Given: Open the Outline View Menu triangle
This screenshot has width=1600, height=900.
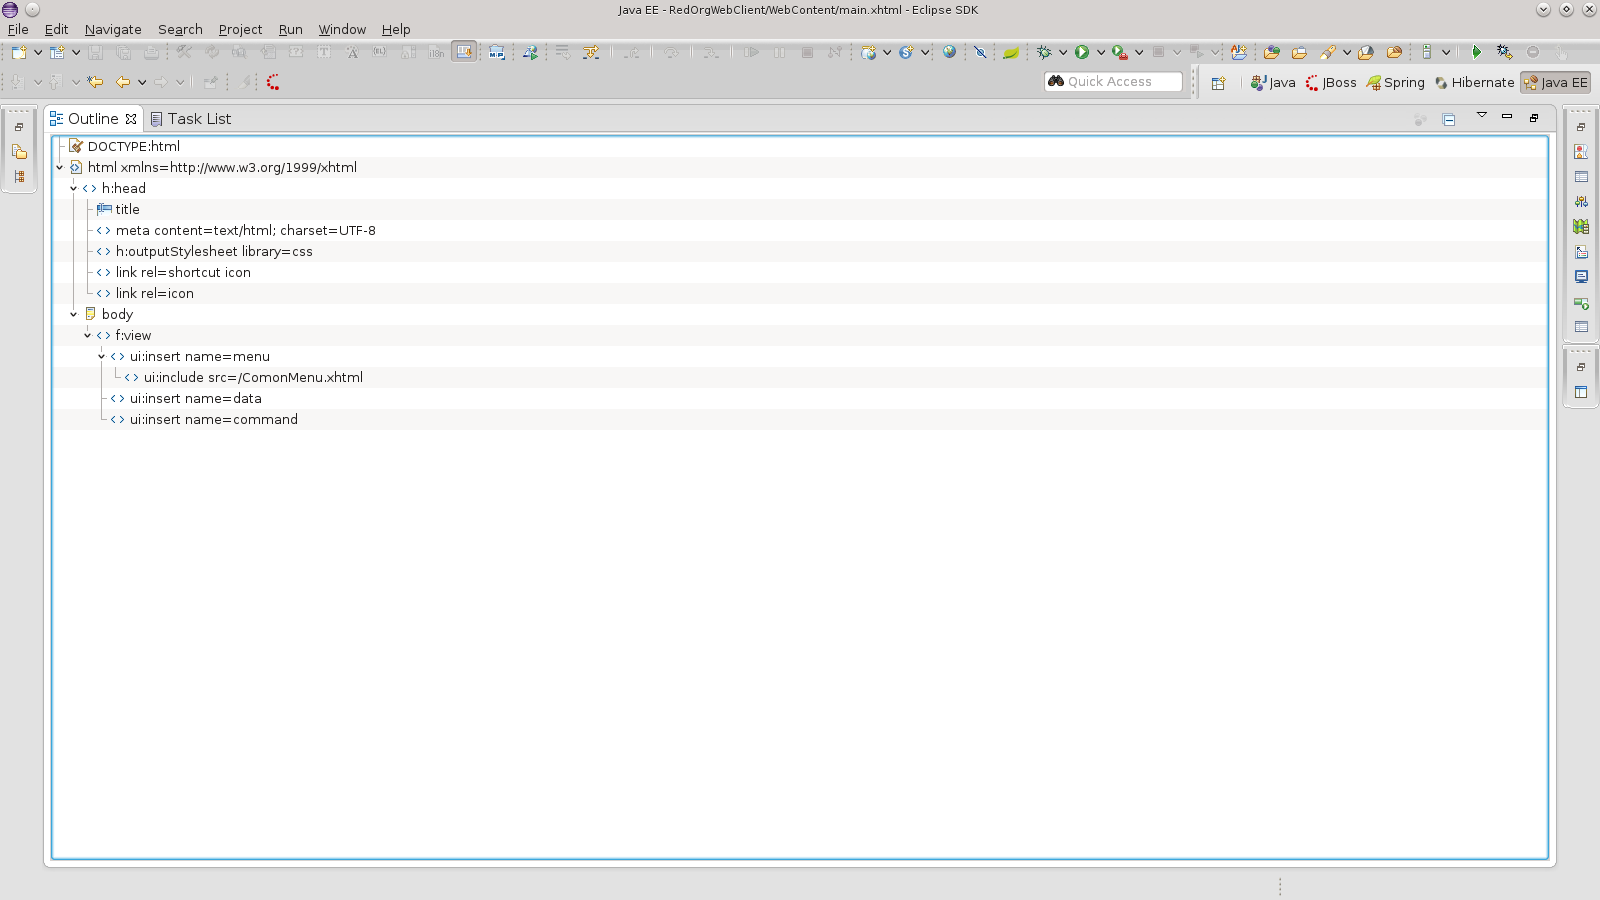Looking at the screenshot, I should coord(1482,116).
